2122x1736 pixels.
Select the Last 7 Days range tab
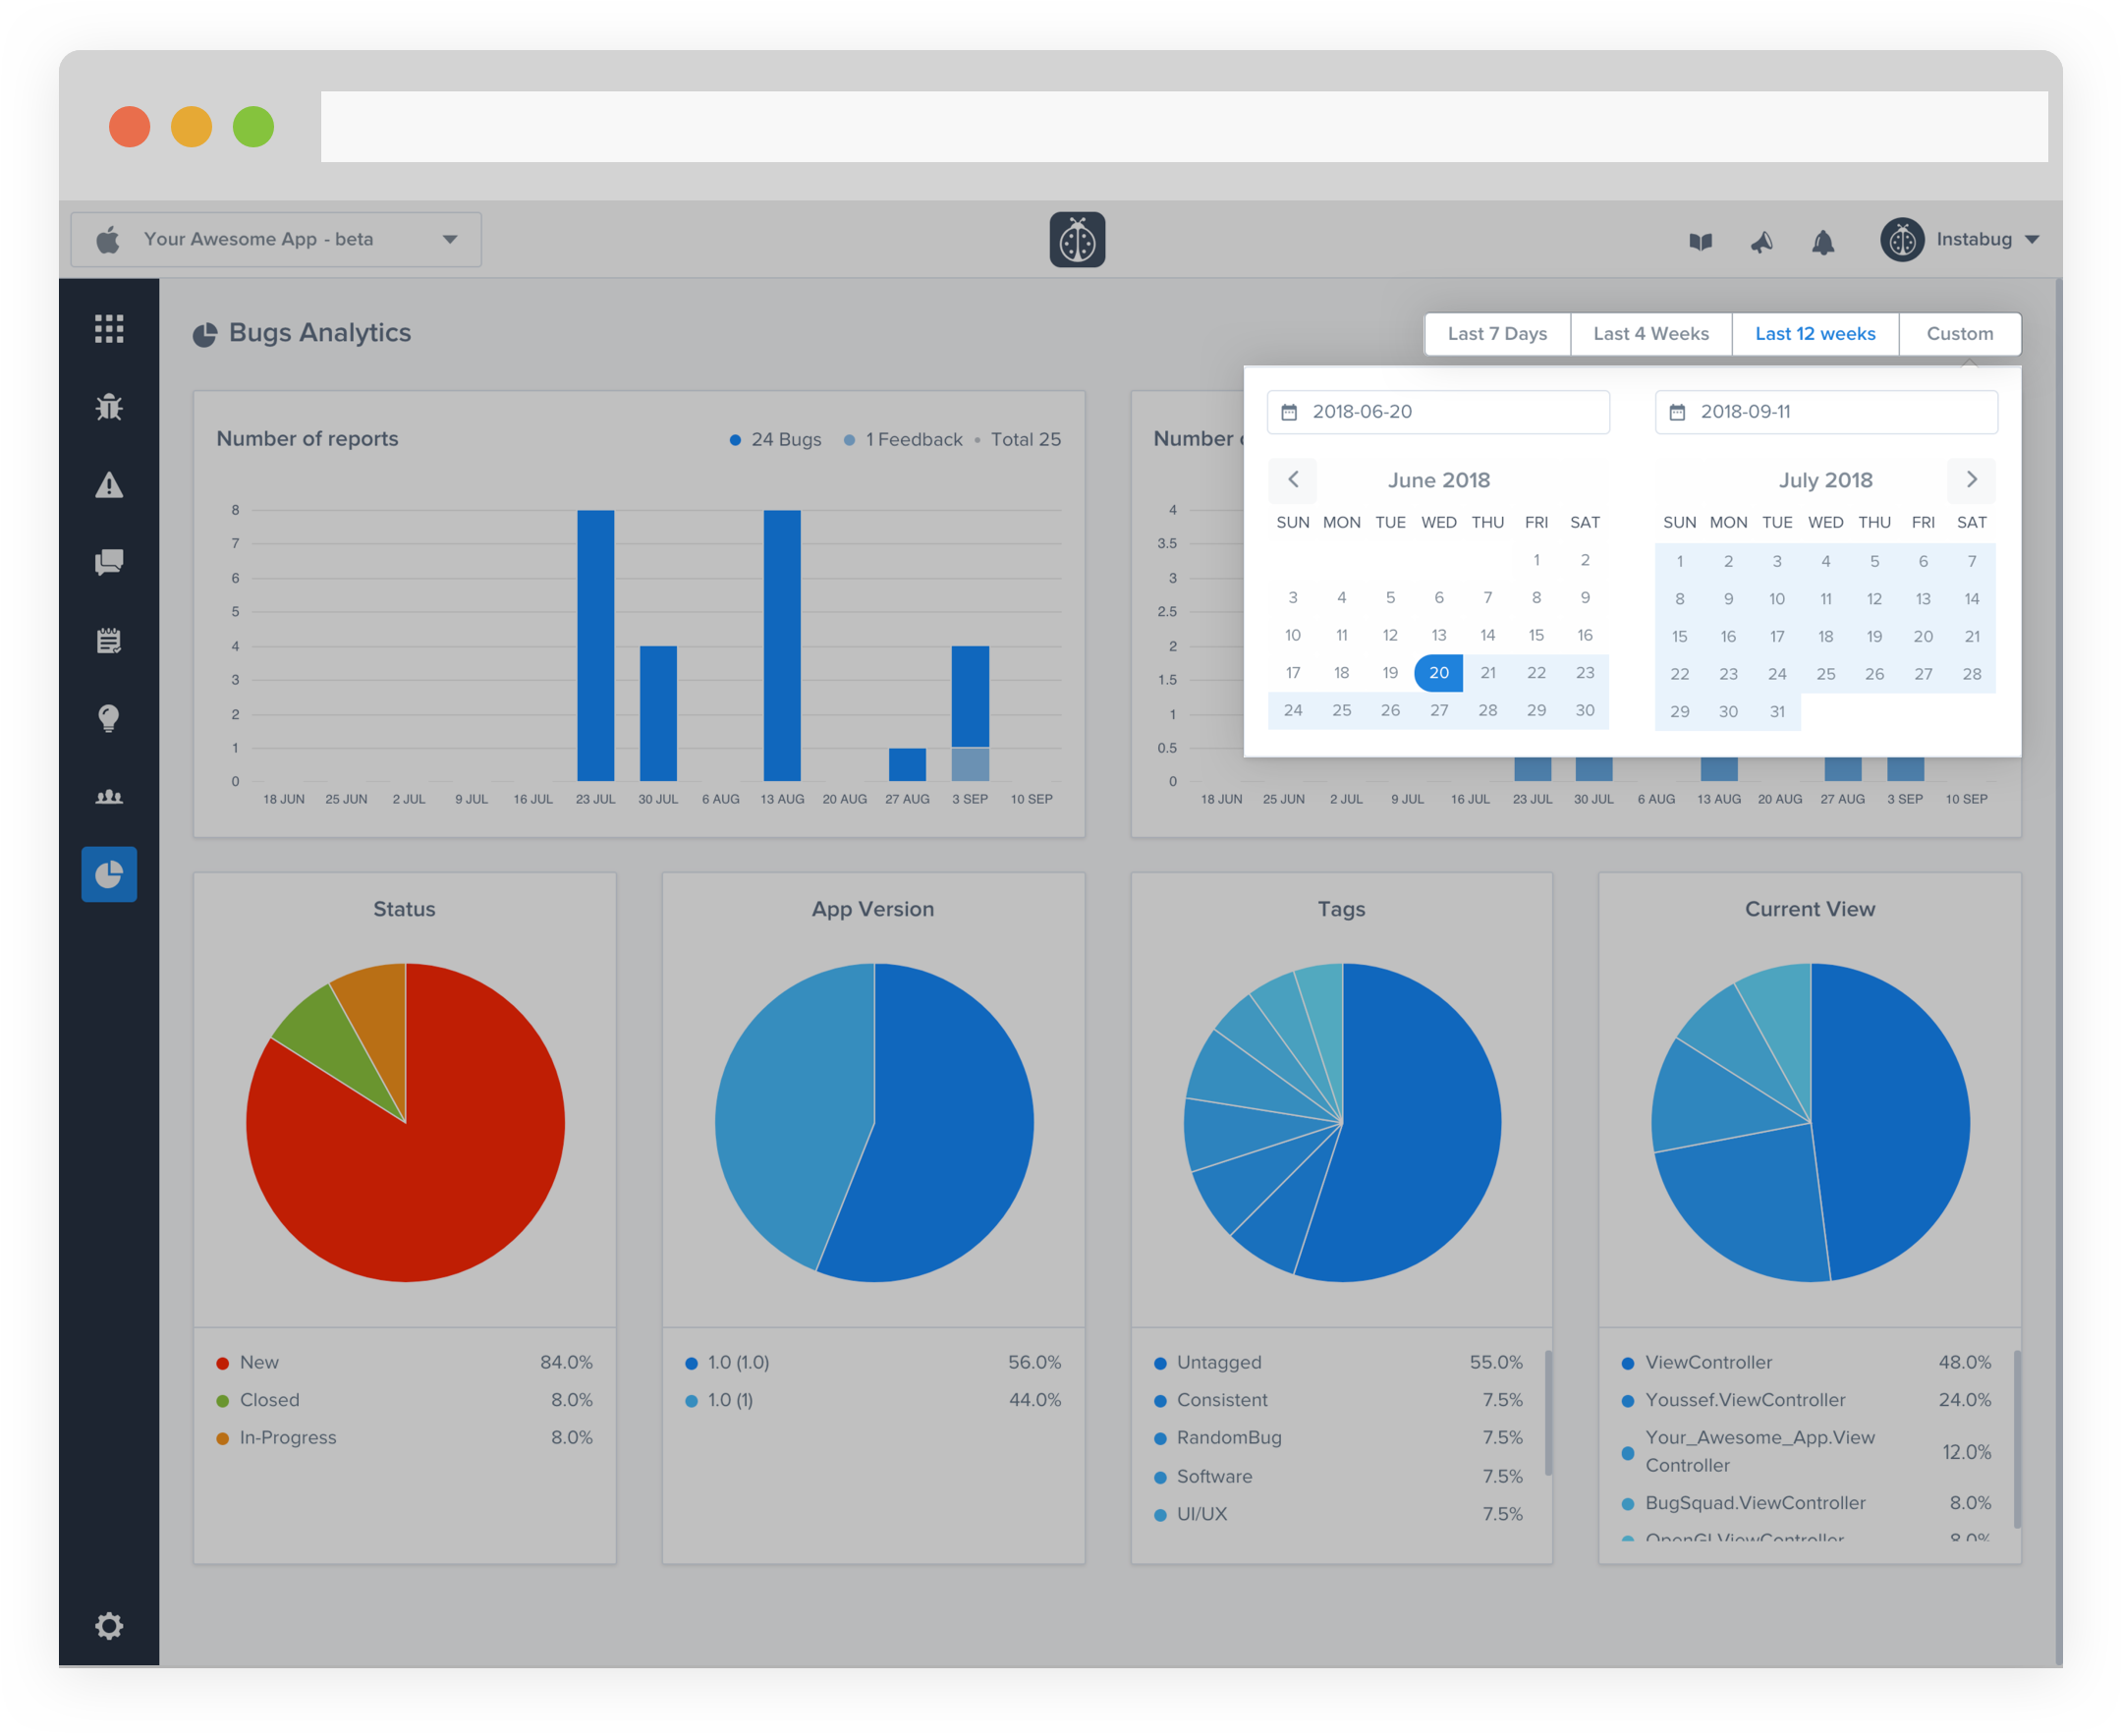click(x=1497, y=334)
